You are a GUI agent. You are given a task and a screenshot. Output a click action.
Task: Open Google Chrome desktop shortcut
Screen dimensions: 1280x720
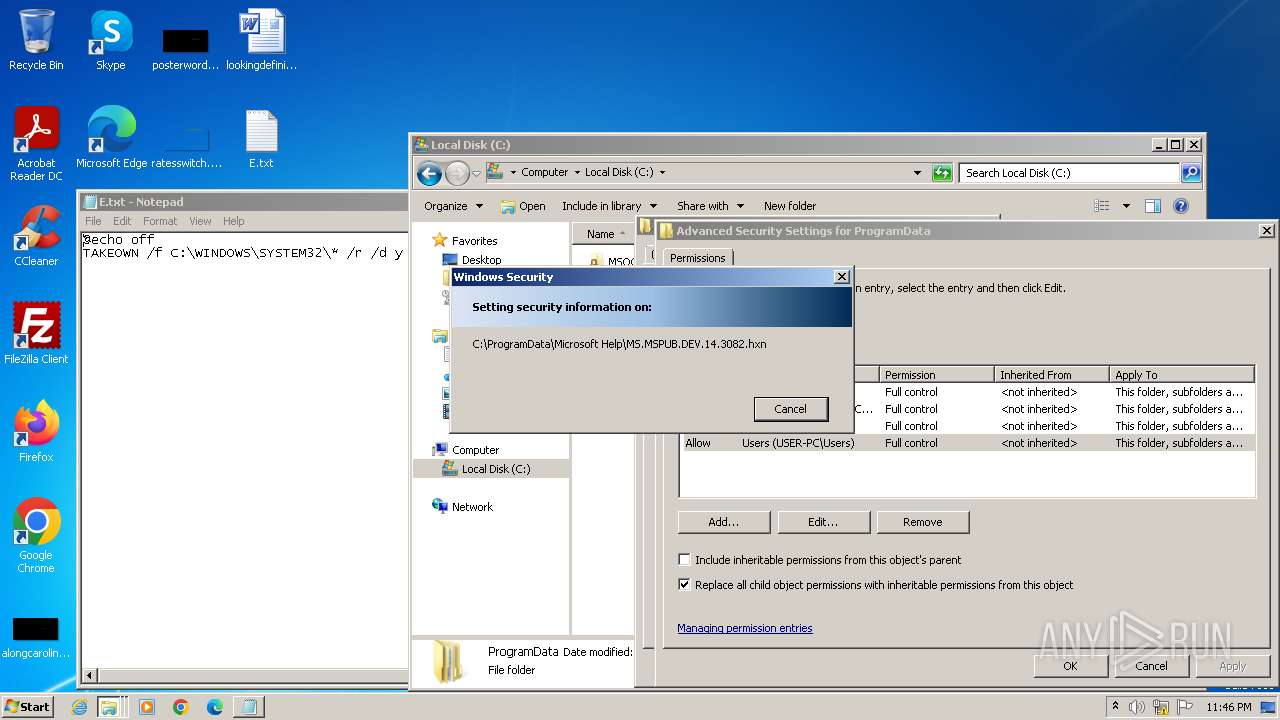coord(36,536)
